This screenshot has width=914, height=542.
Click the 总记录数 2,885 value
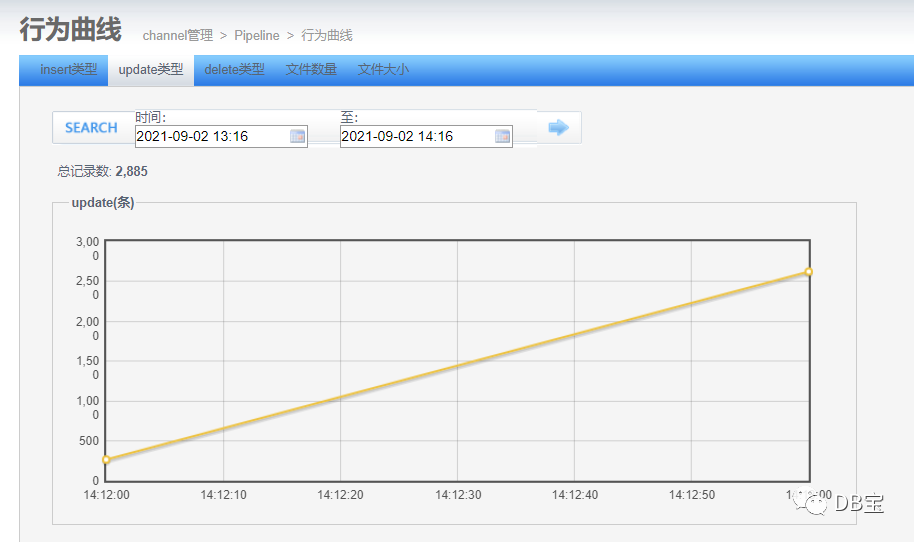point(131,171)
